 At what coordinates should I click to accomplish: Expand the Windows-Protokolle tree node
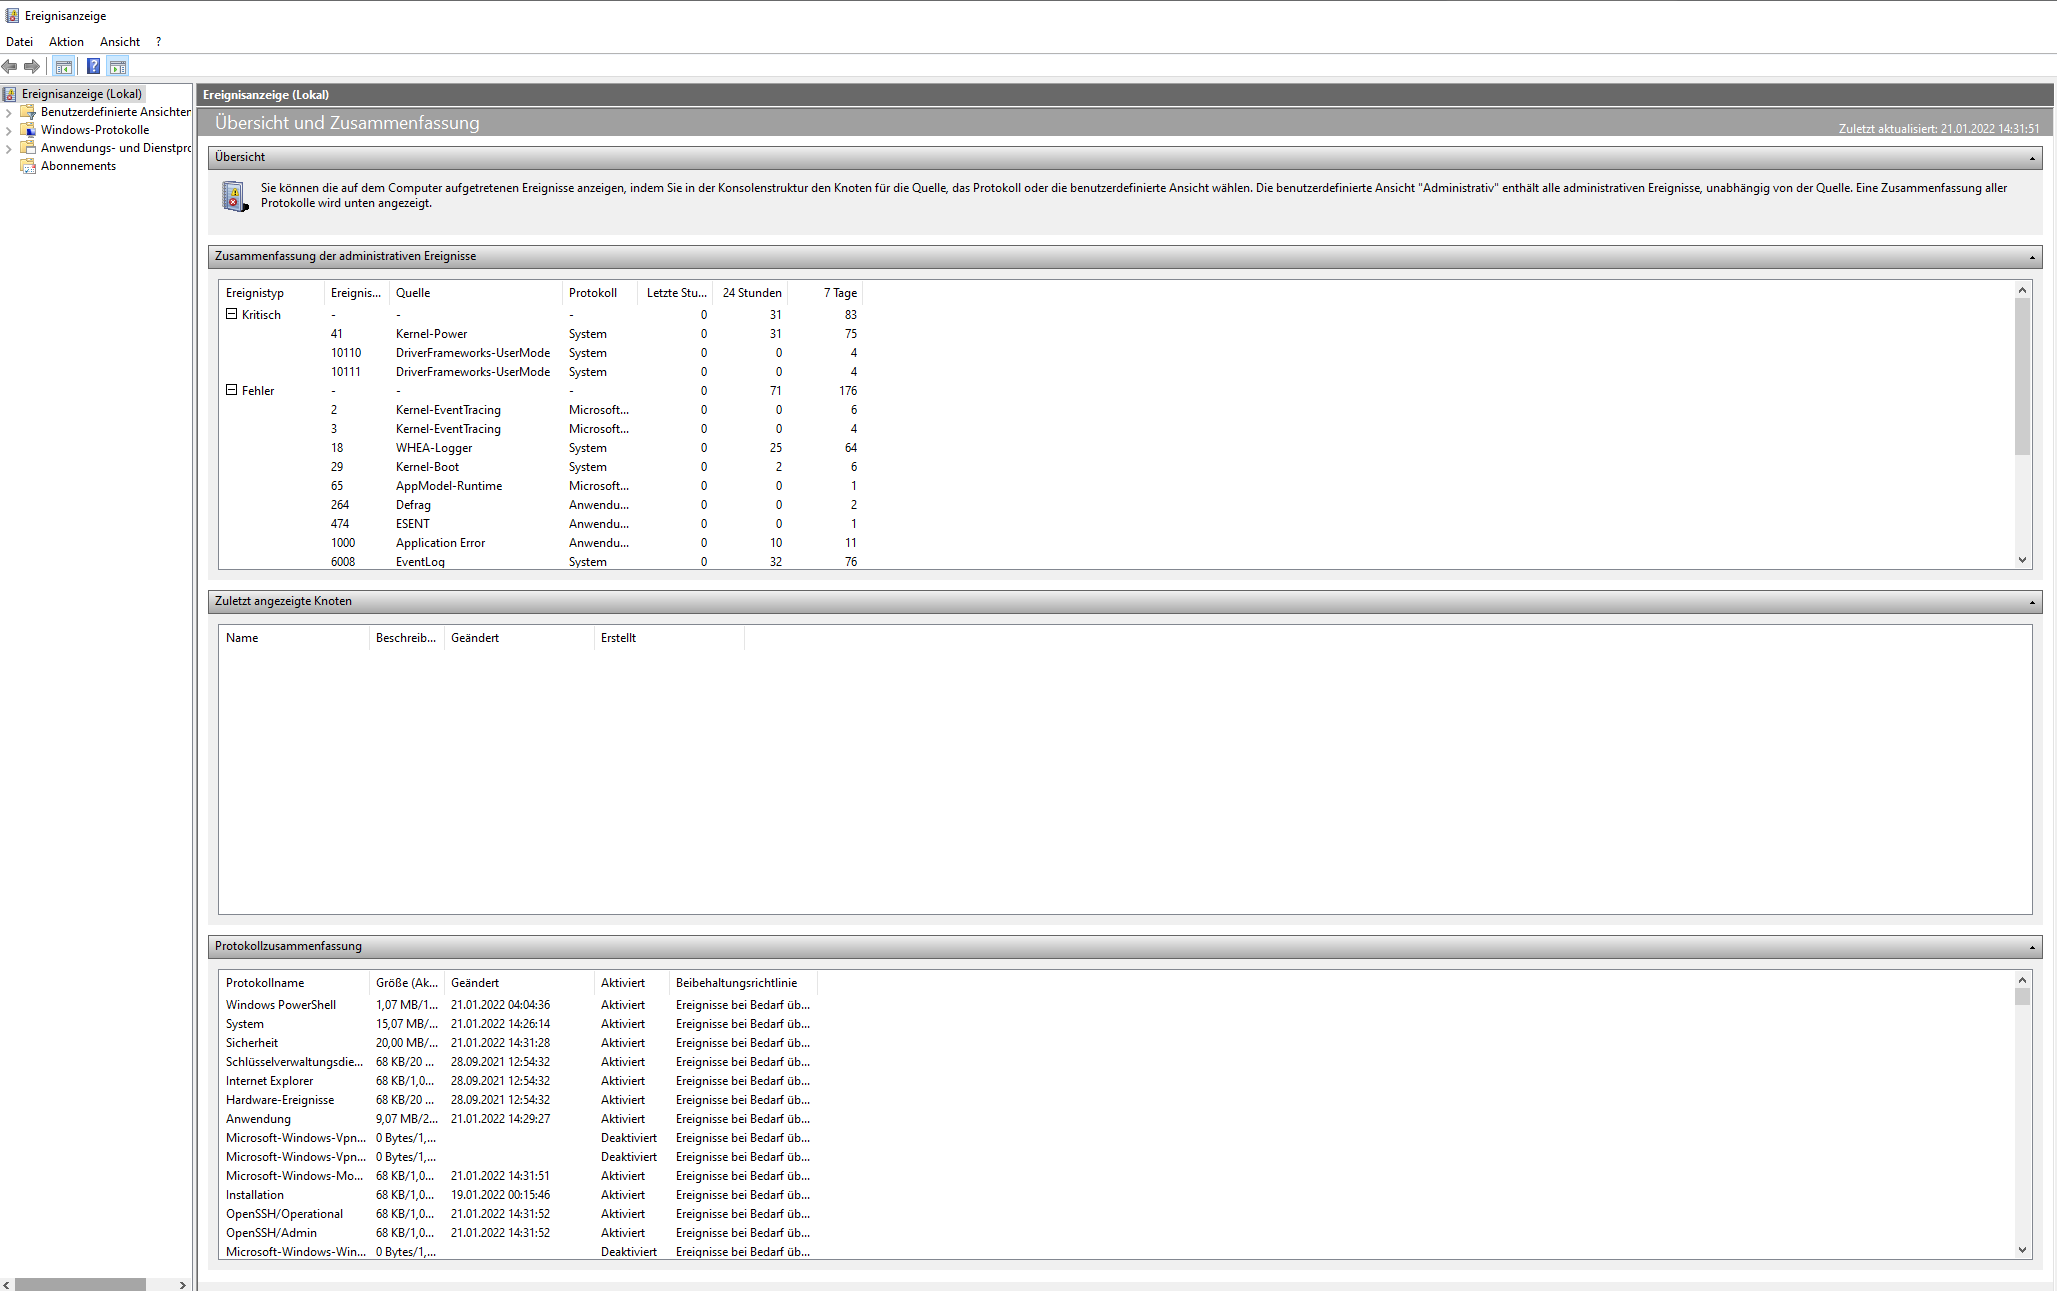(x=9, y=131)
